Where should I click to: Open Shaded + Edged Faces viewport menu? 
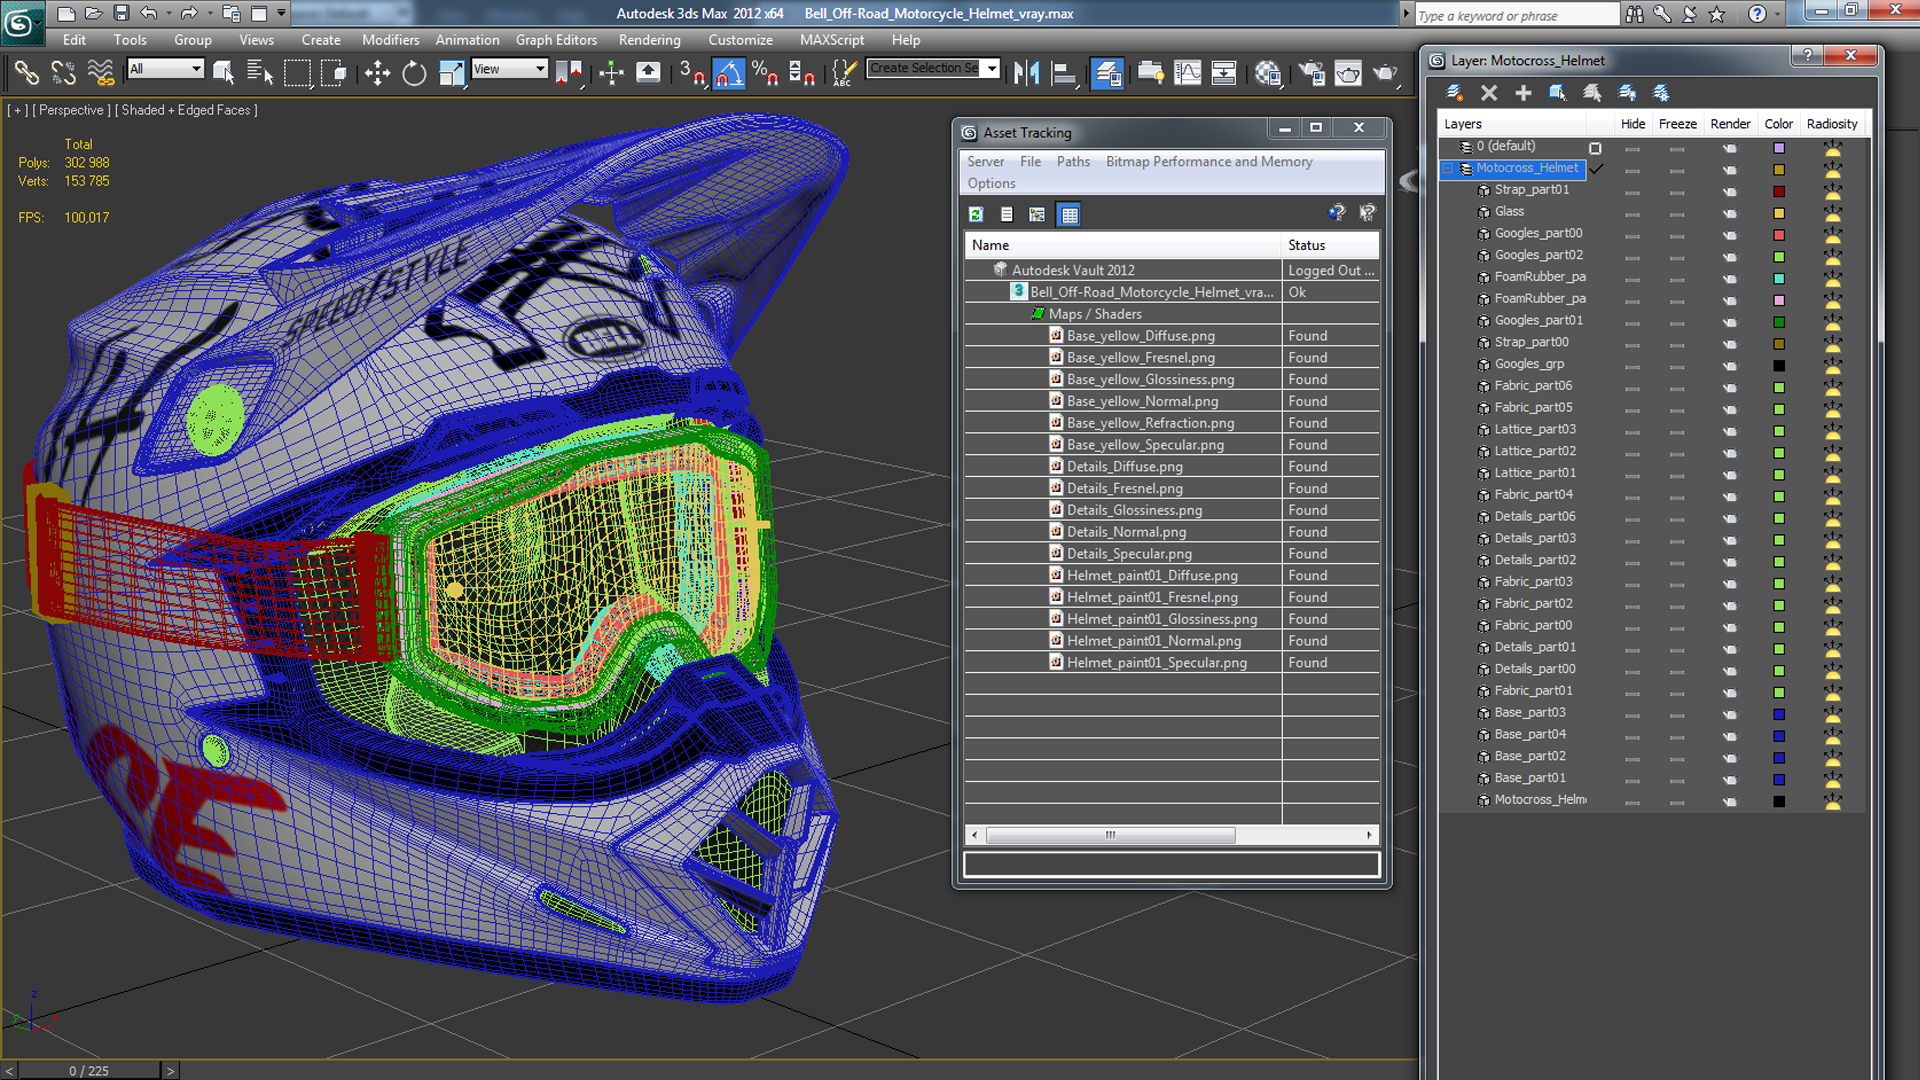click(186, 110)
